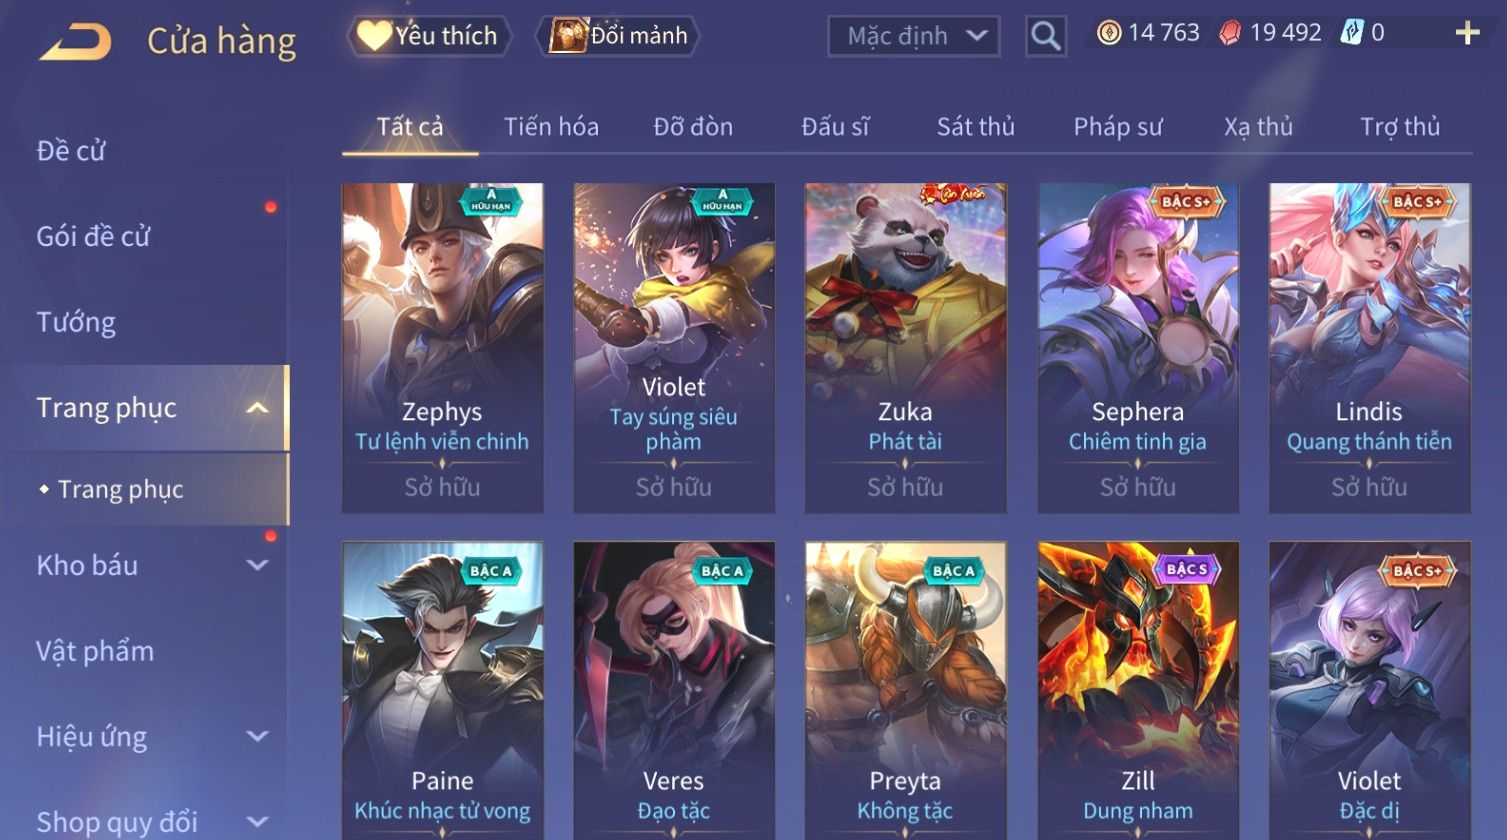
Task: Open Gói đề cử in sidebar
Action: click(93, 237)
